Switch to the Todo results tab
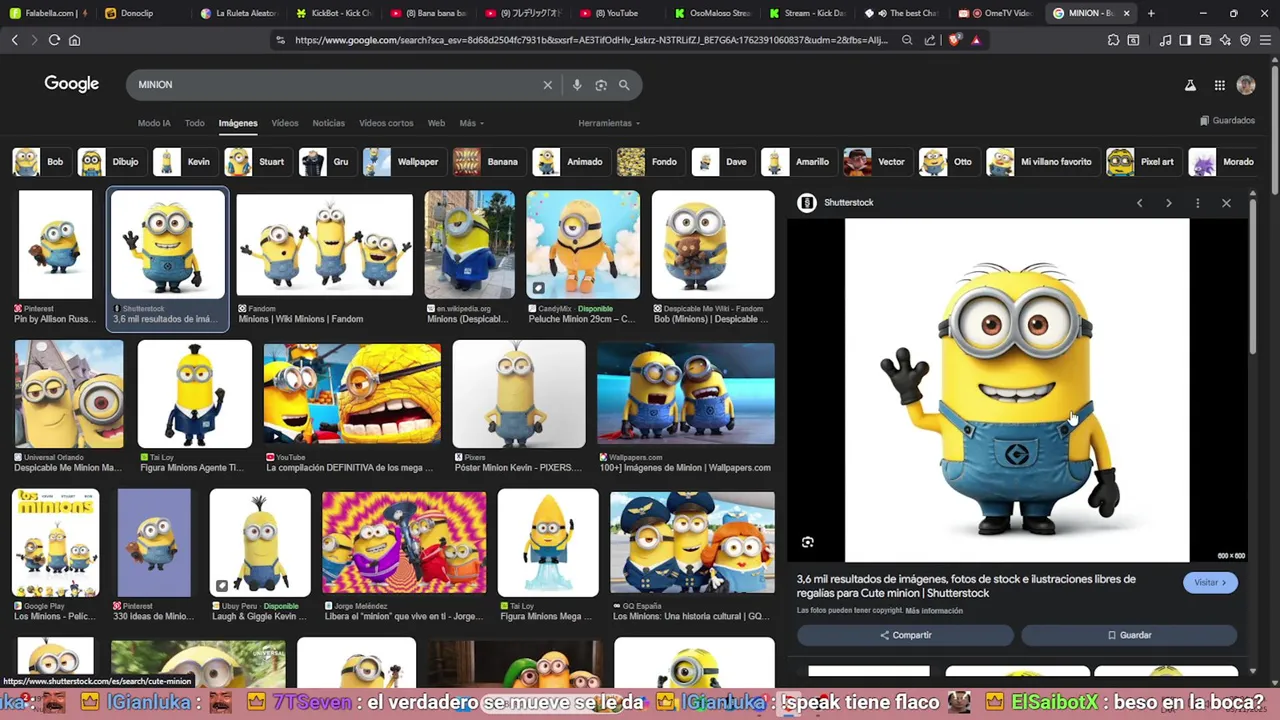The width and height of the screenshot is (1280, 720). [x=195, y=123]
